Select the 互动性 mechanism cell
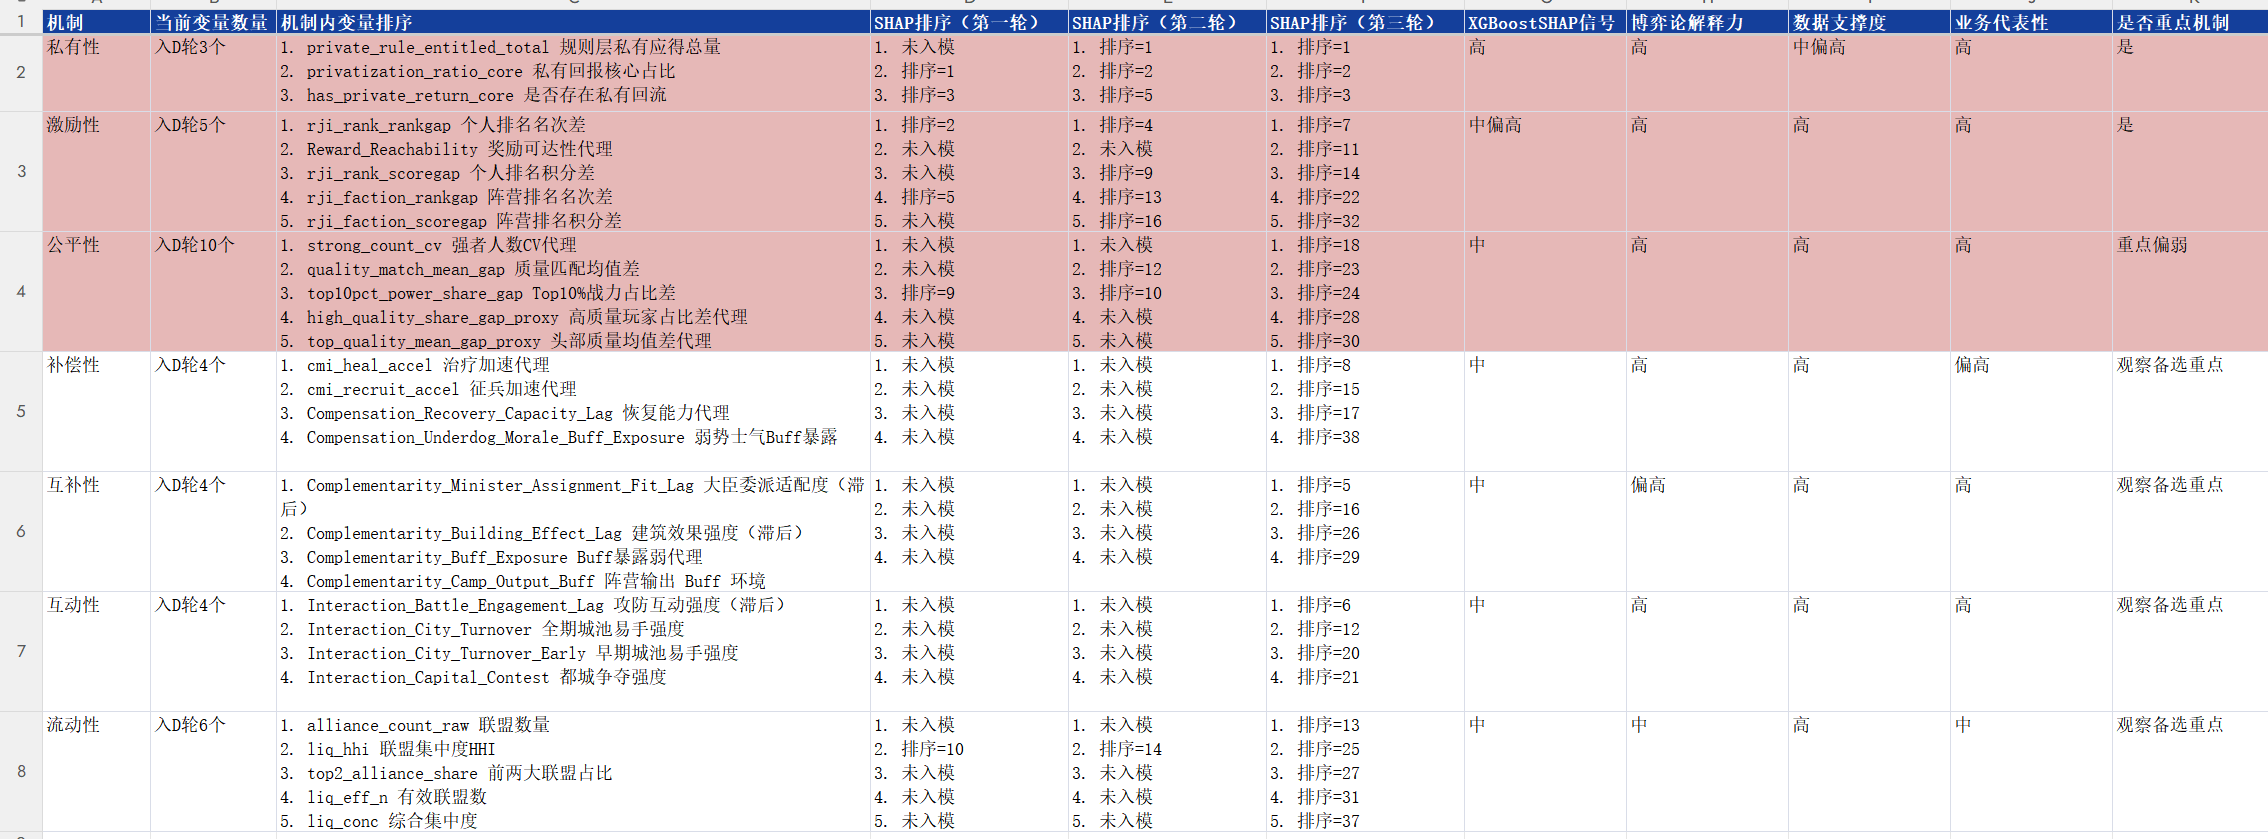 (x=96, y=651)
